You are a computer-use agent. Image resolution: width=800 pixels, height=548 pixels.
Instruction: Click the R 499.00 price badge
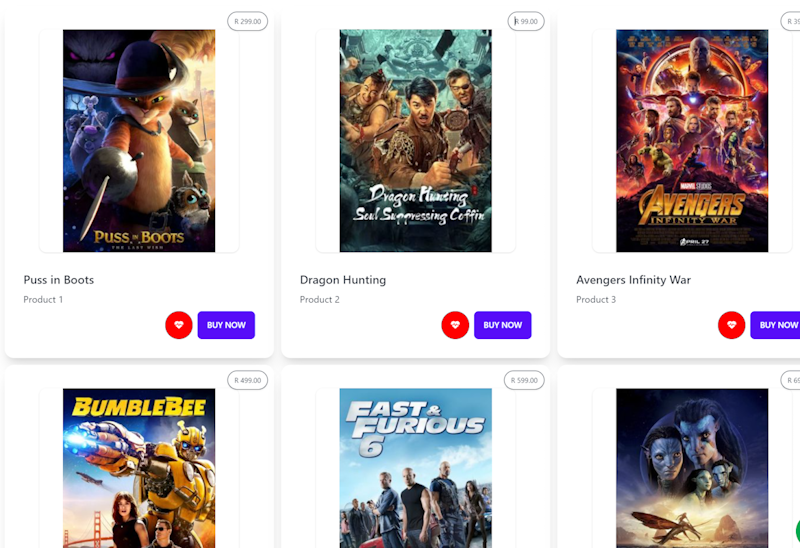click(x=247, y=380)
